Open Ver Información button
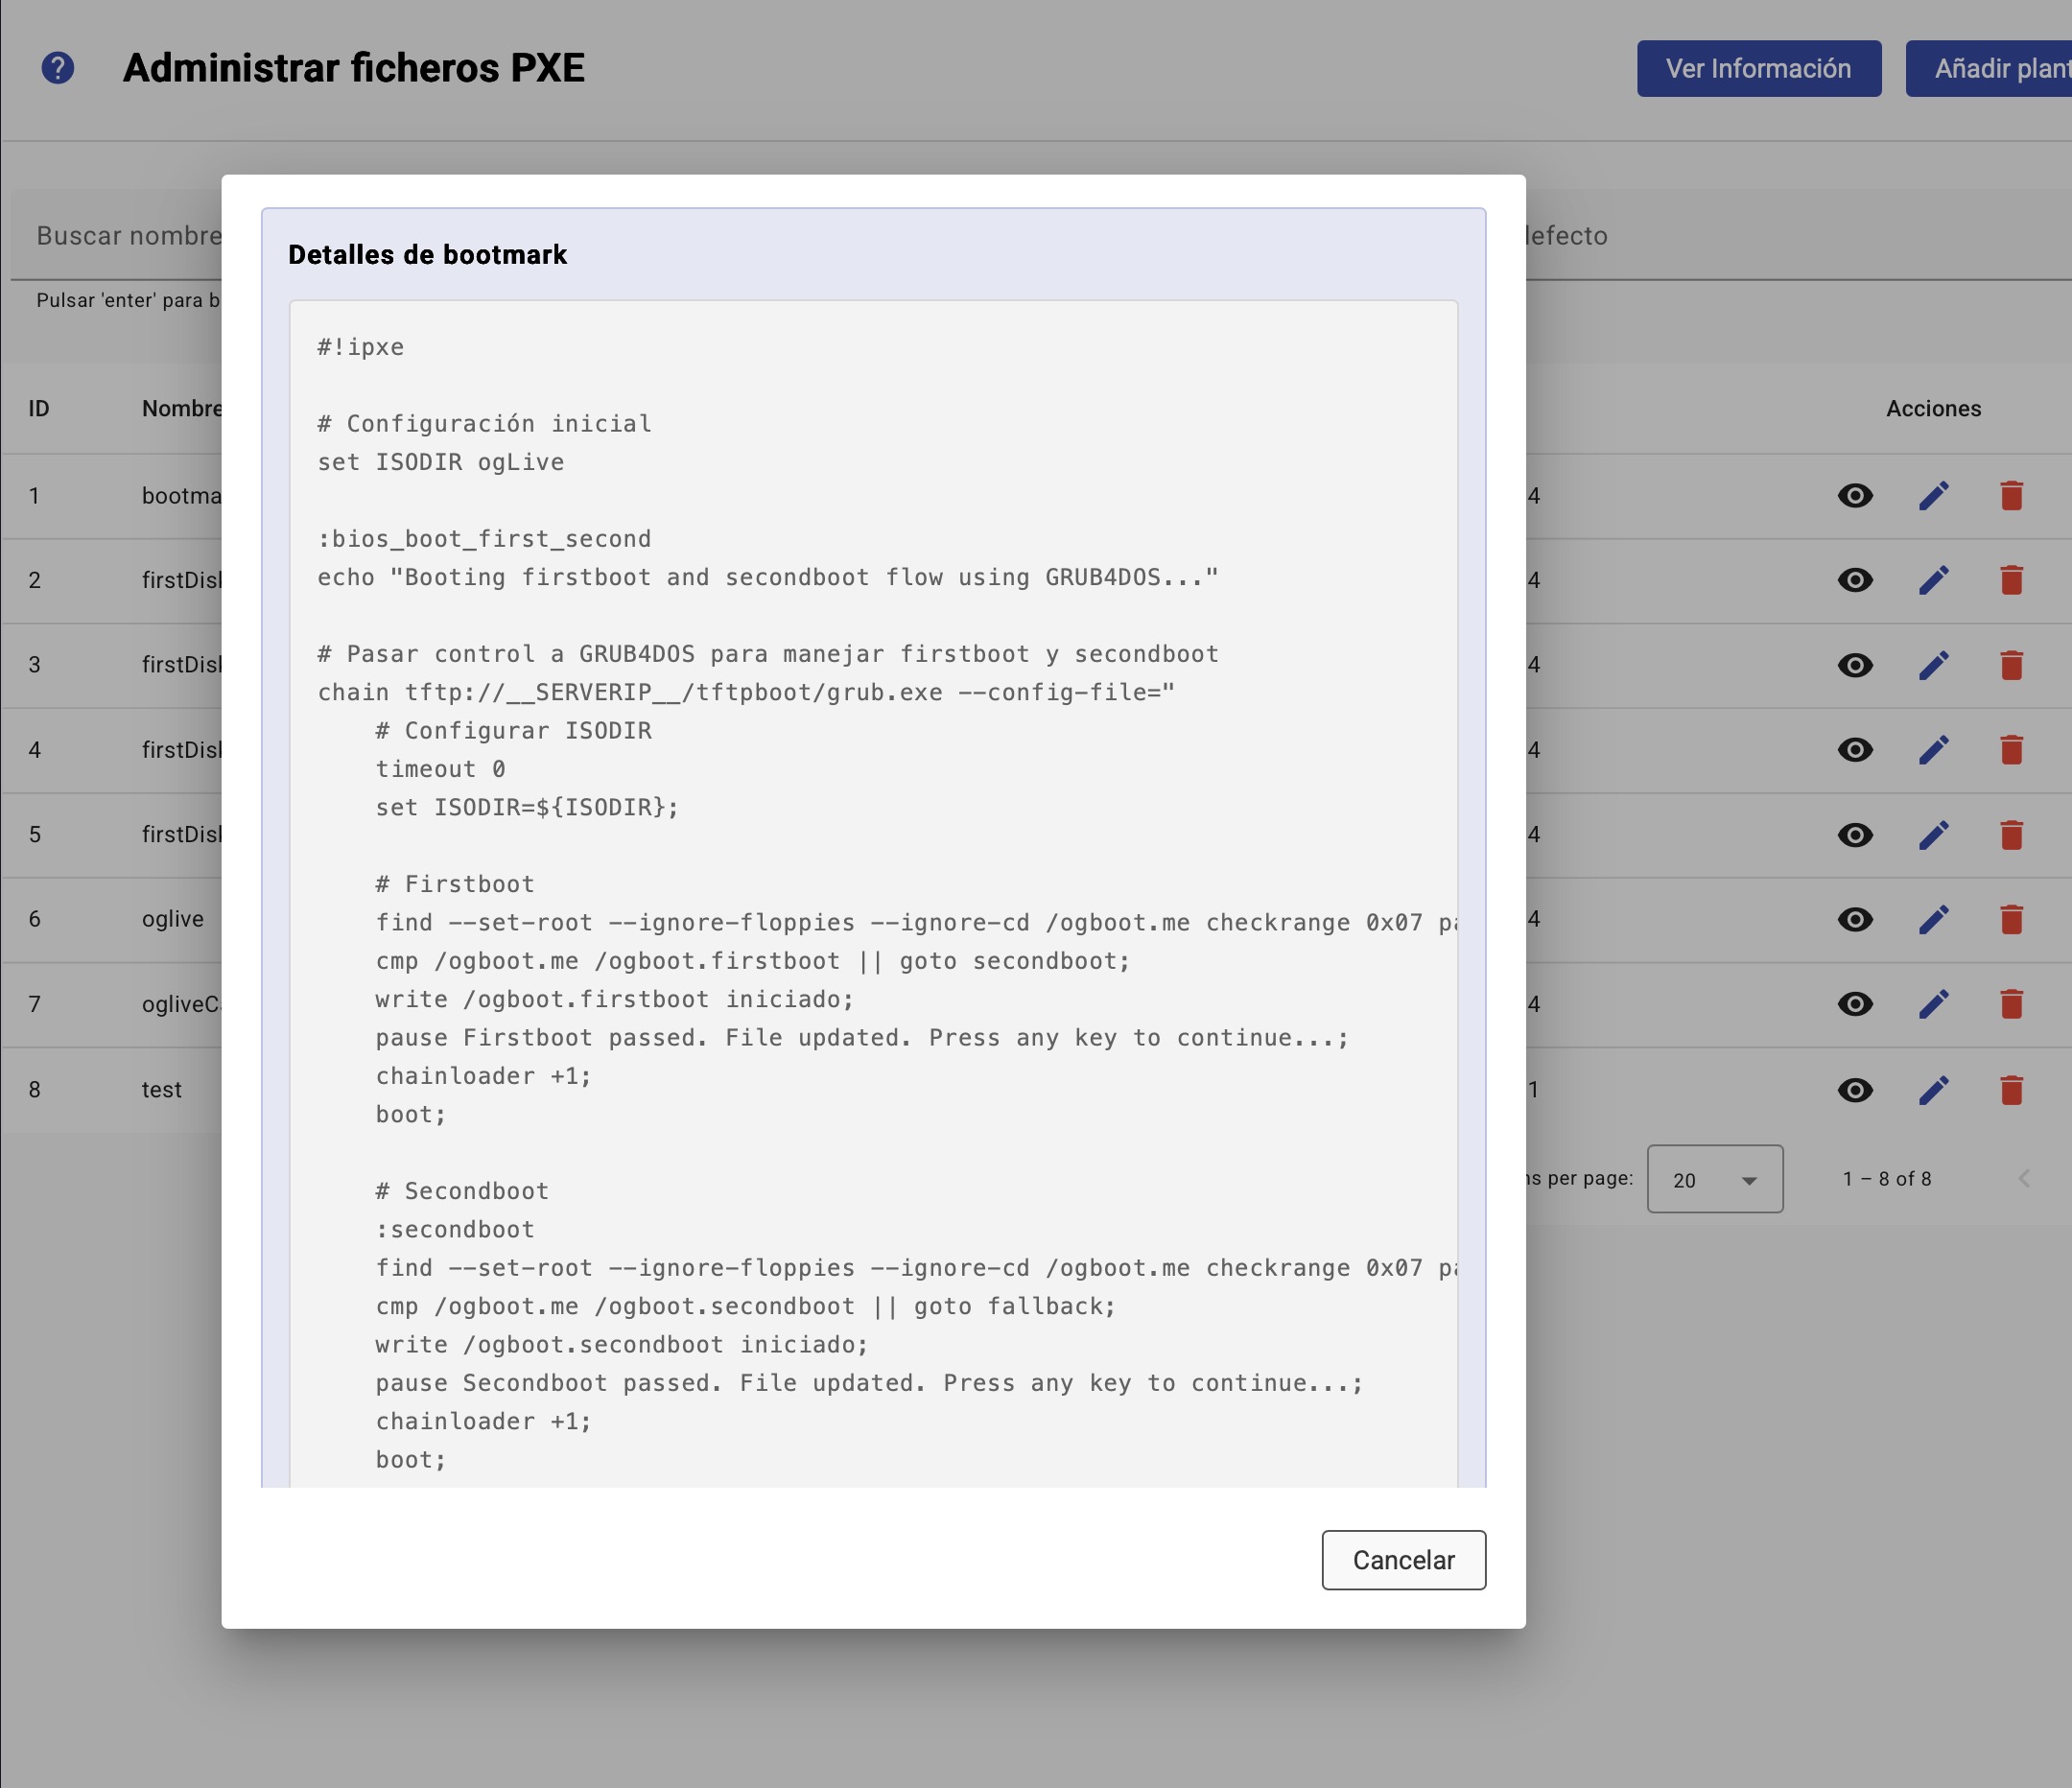The image size is (2072, 1788). coord(1758,69)
